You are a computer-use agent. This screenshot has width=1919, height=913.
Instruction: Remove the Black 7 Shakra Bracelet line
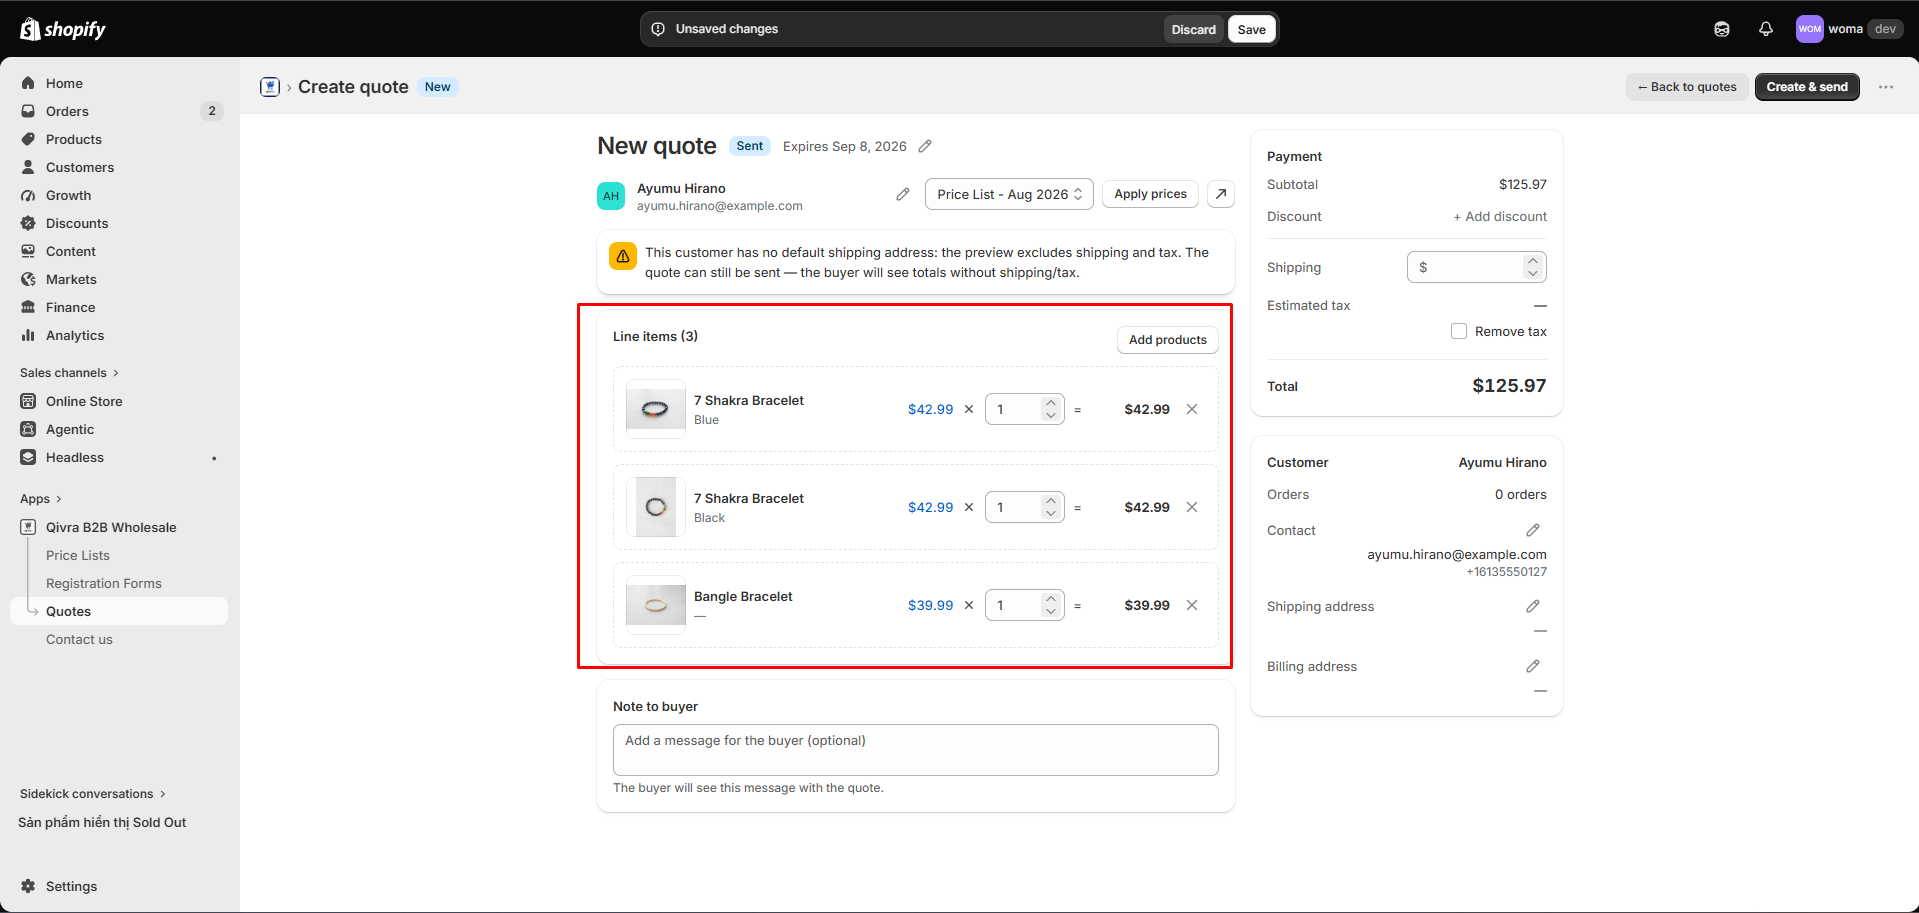pos(1192,507)
